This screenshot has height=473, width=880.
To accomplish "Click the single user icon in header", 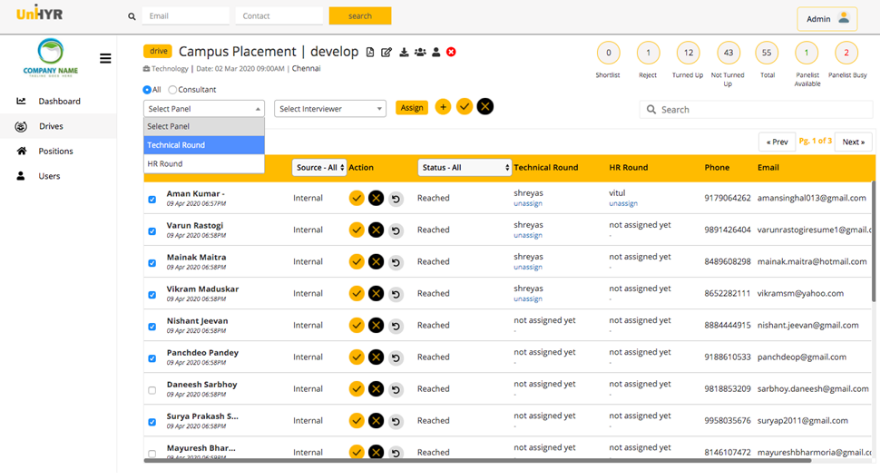I will (436, 52).
